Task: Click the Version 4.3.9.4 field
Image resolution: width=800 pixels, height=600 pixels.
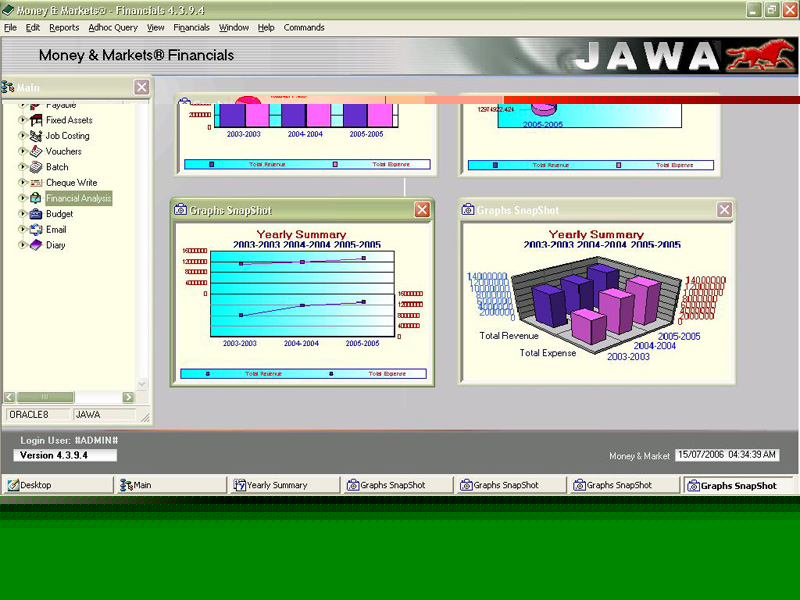Action: [65, 455]
